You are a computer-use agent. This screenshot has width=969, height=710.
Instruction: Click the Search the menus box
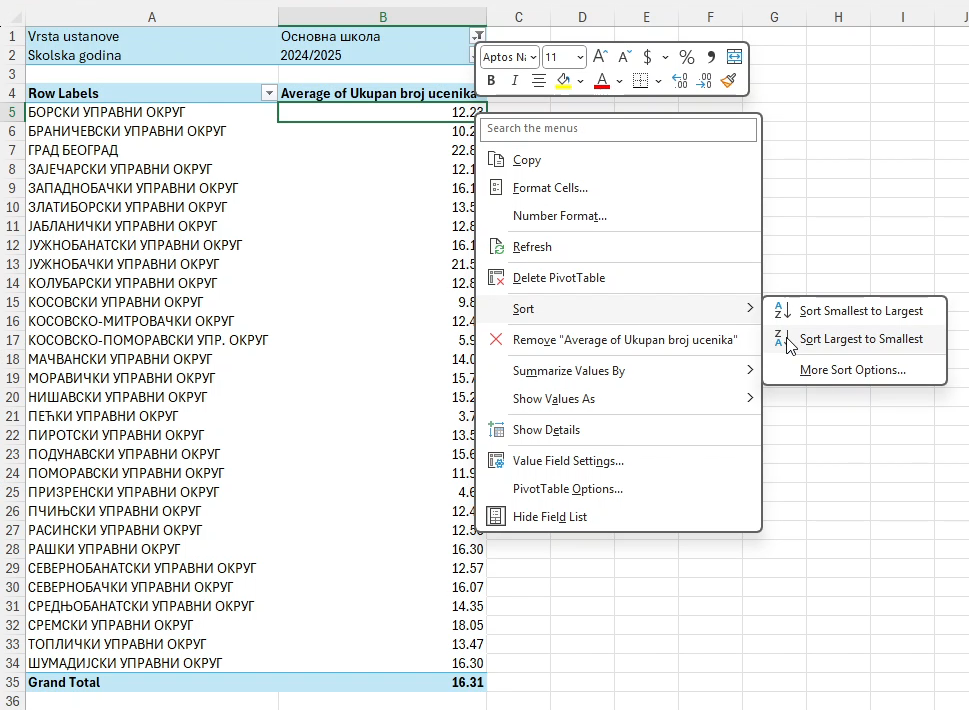click(x=618, y=129)
